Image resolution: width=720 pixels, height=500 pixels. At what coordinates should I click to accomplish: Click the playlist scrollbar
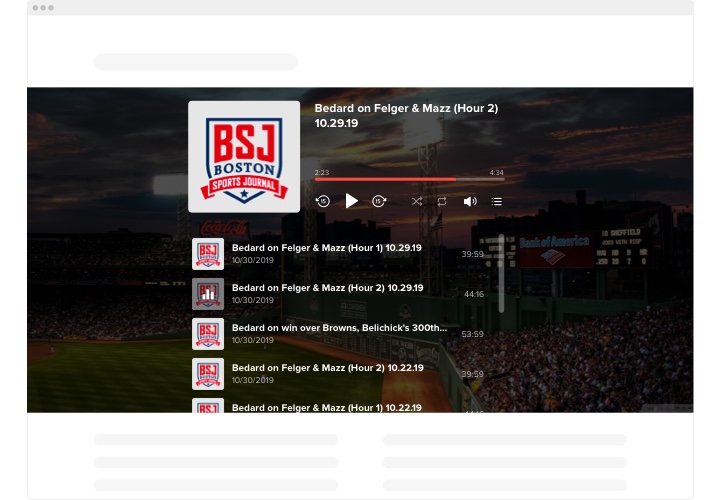[501, 260]
